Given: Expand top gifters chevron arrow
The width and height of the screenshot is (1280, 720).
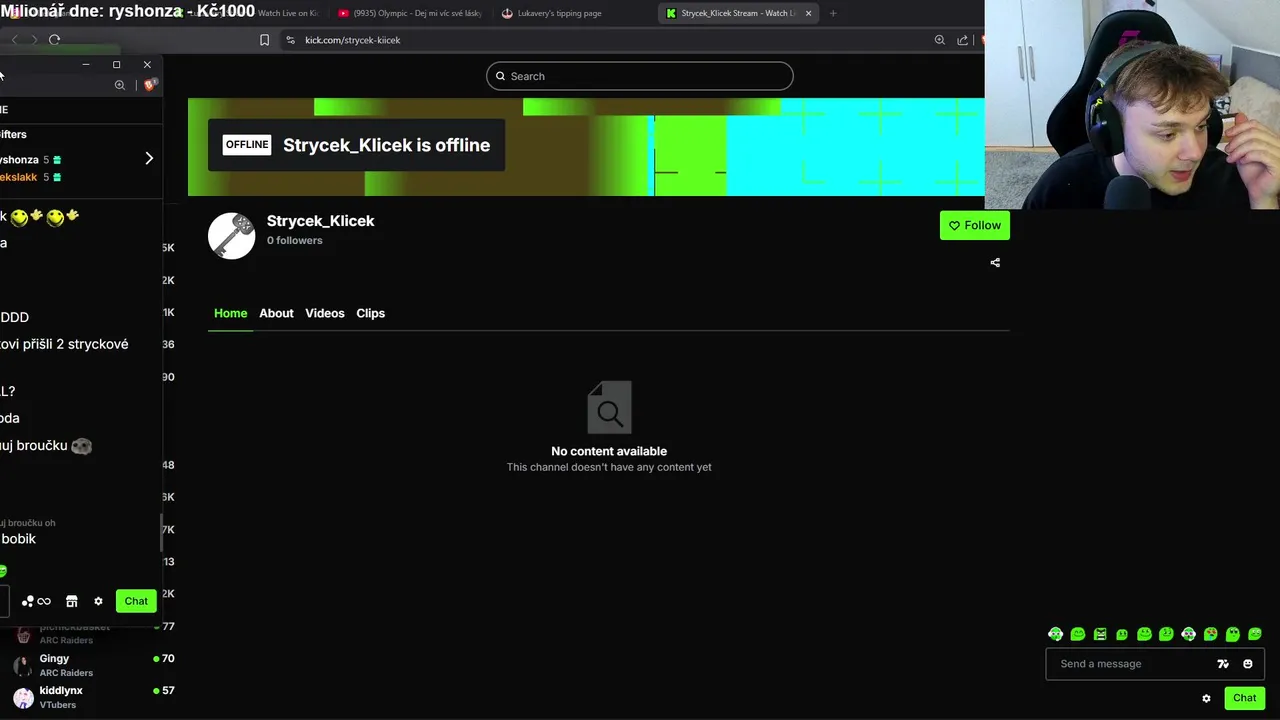Looking at the screenshot, I should (x=149, y=158).
